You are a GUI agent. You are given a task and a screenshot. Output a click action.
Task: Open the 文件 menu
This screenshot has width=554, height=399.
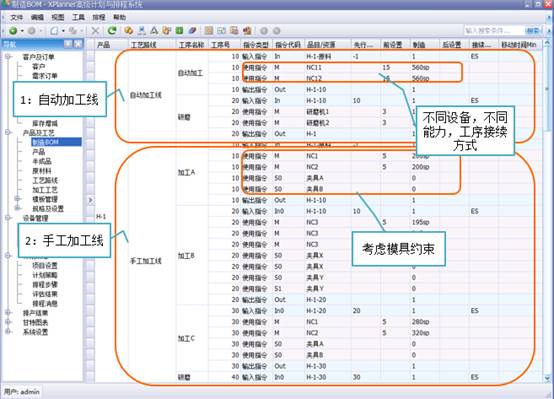point(16,17)
